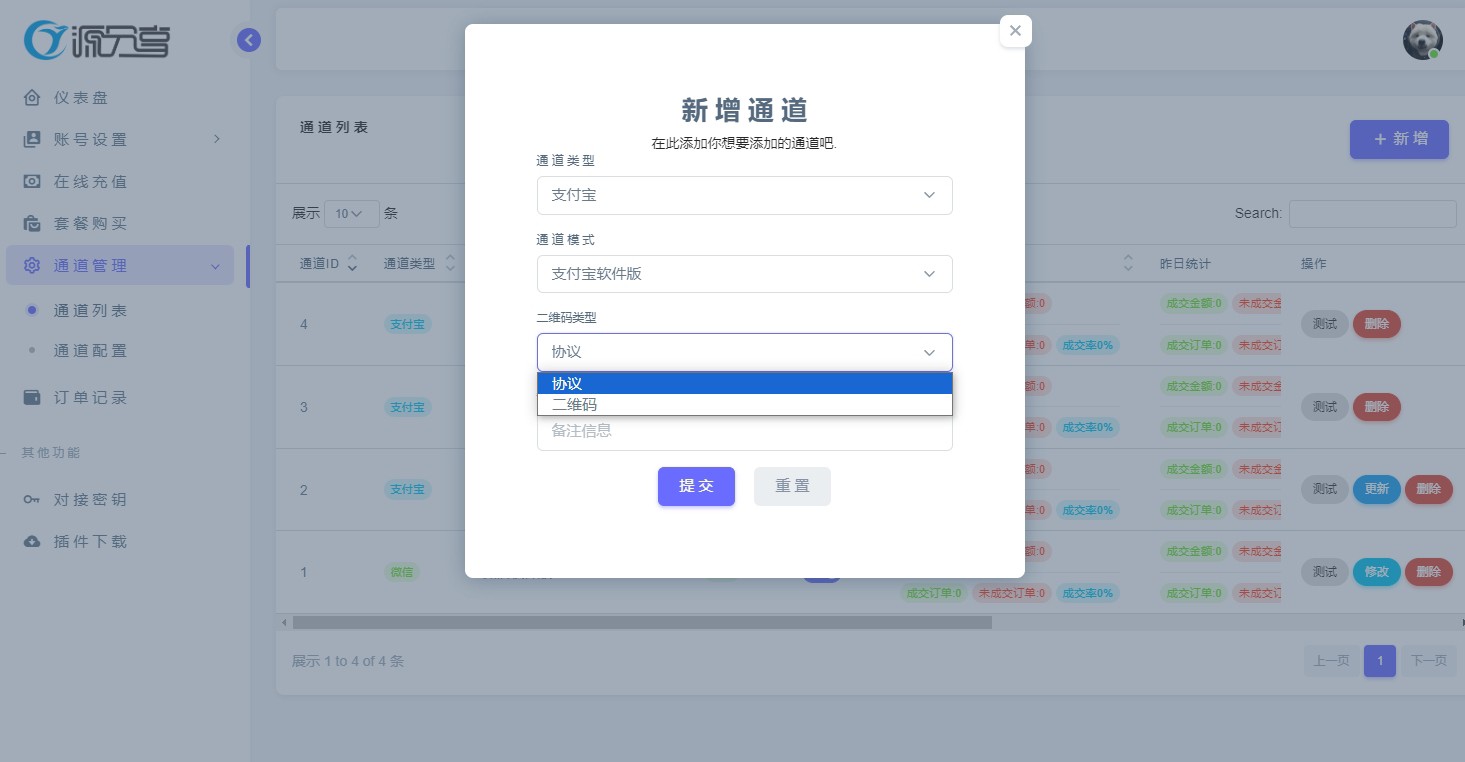Viewport: 1465px width, 762px height.
Task: Delete channel ID 2 with 删除
Action: [1429, 489]
